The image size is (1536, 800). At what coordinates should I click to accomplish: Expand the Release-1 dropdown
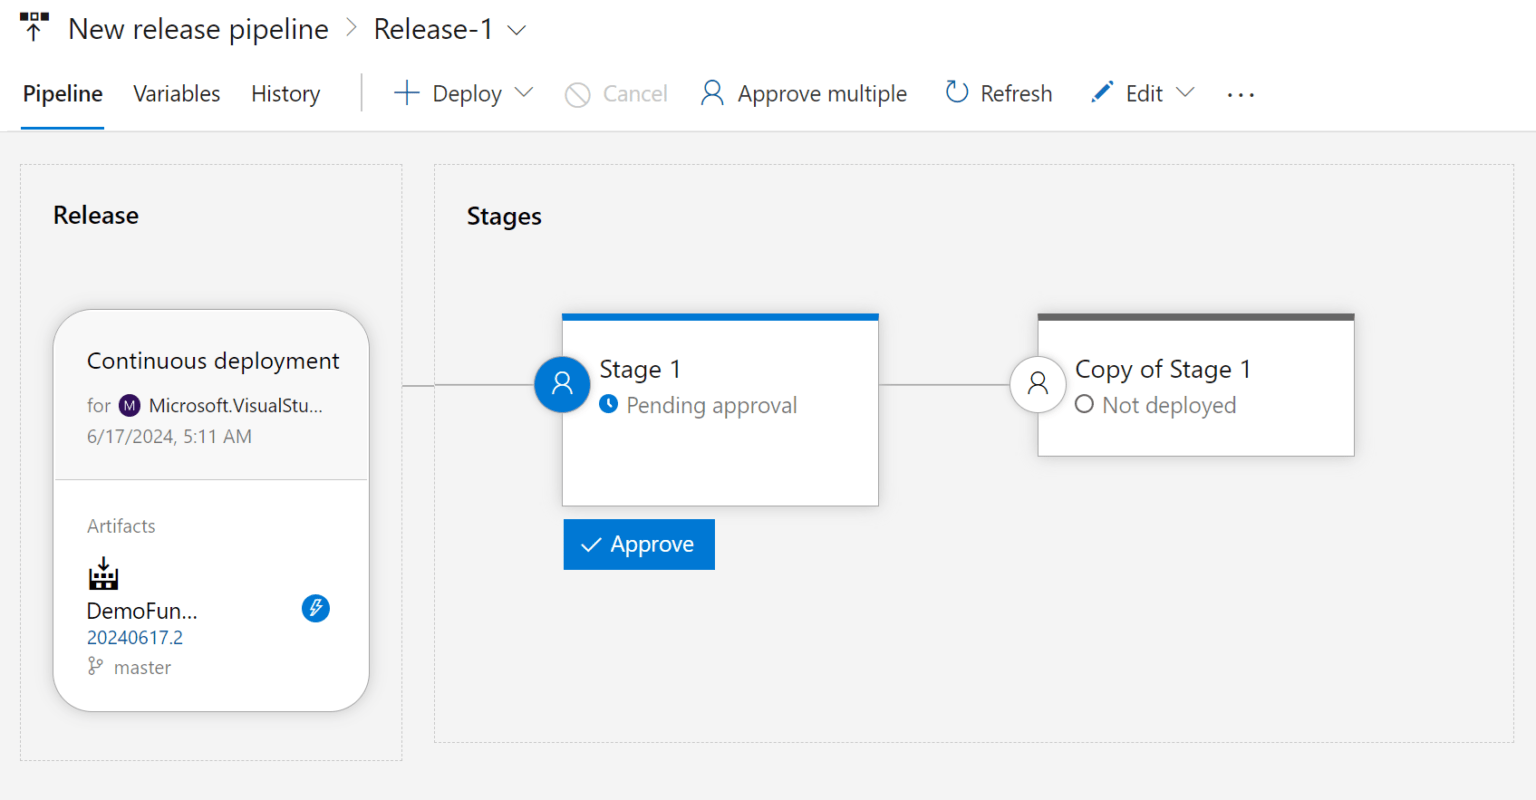pyautogui.click(x=517, y=30)
